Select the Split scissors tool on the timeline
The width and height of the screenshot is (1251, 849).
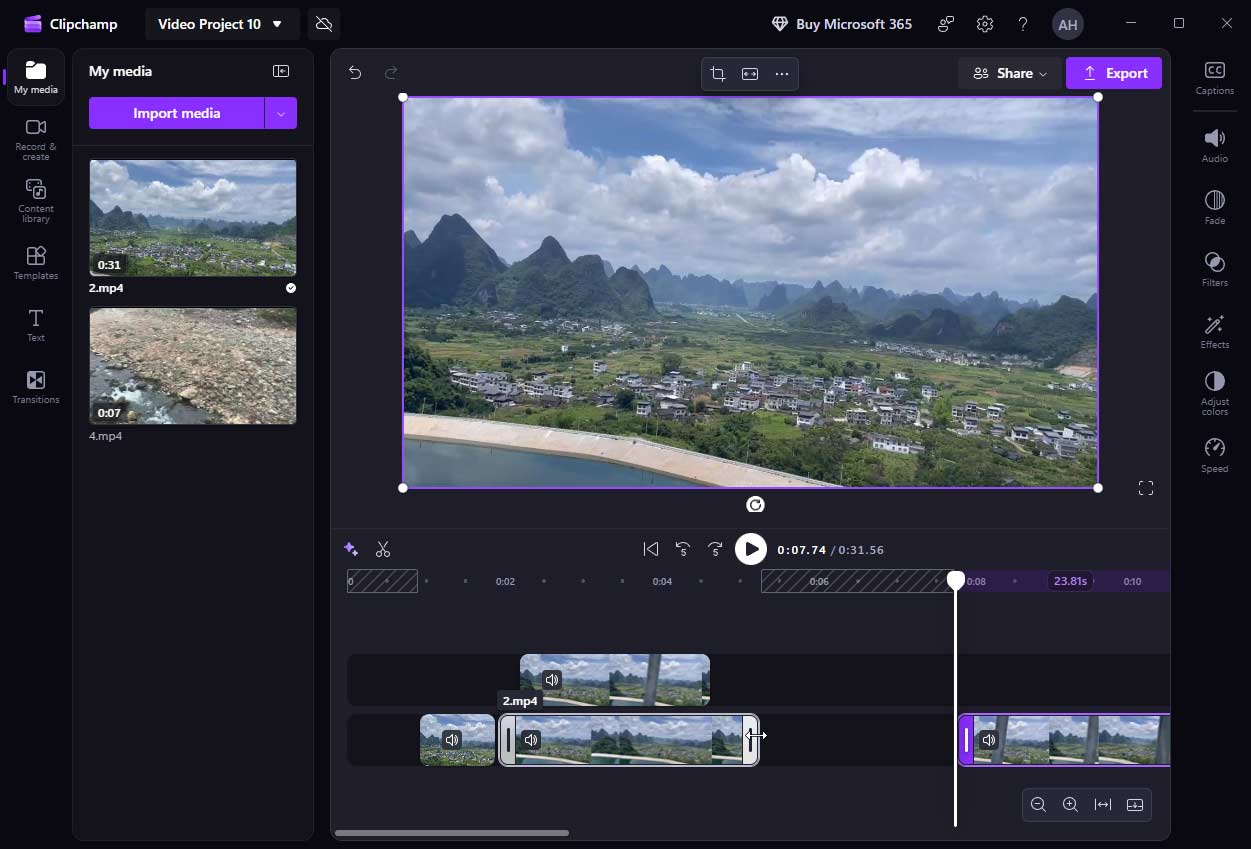click(383, 549)
